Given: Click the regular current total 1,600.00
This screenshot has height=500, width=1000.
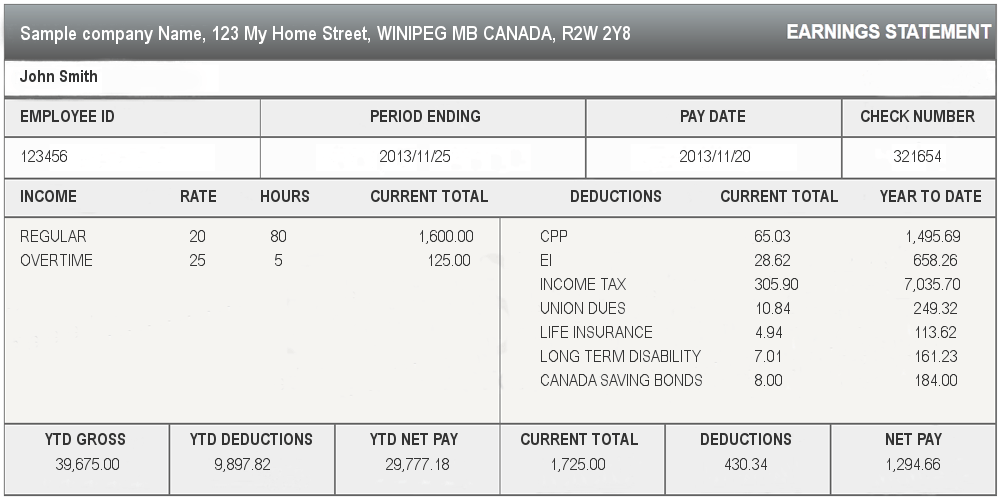Looking at the screenshot, I should 445,237.
